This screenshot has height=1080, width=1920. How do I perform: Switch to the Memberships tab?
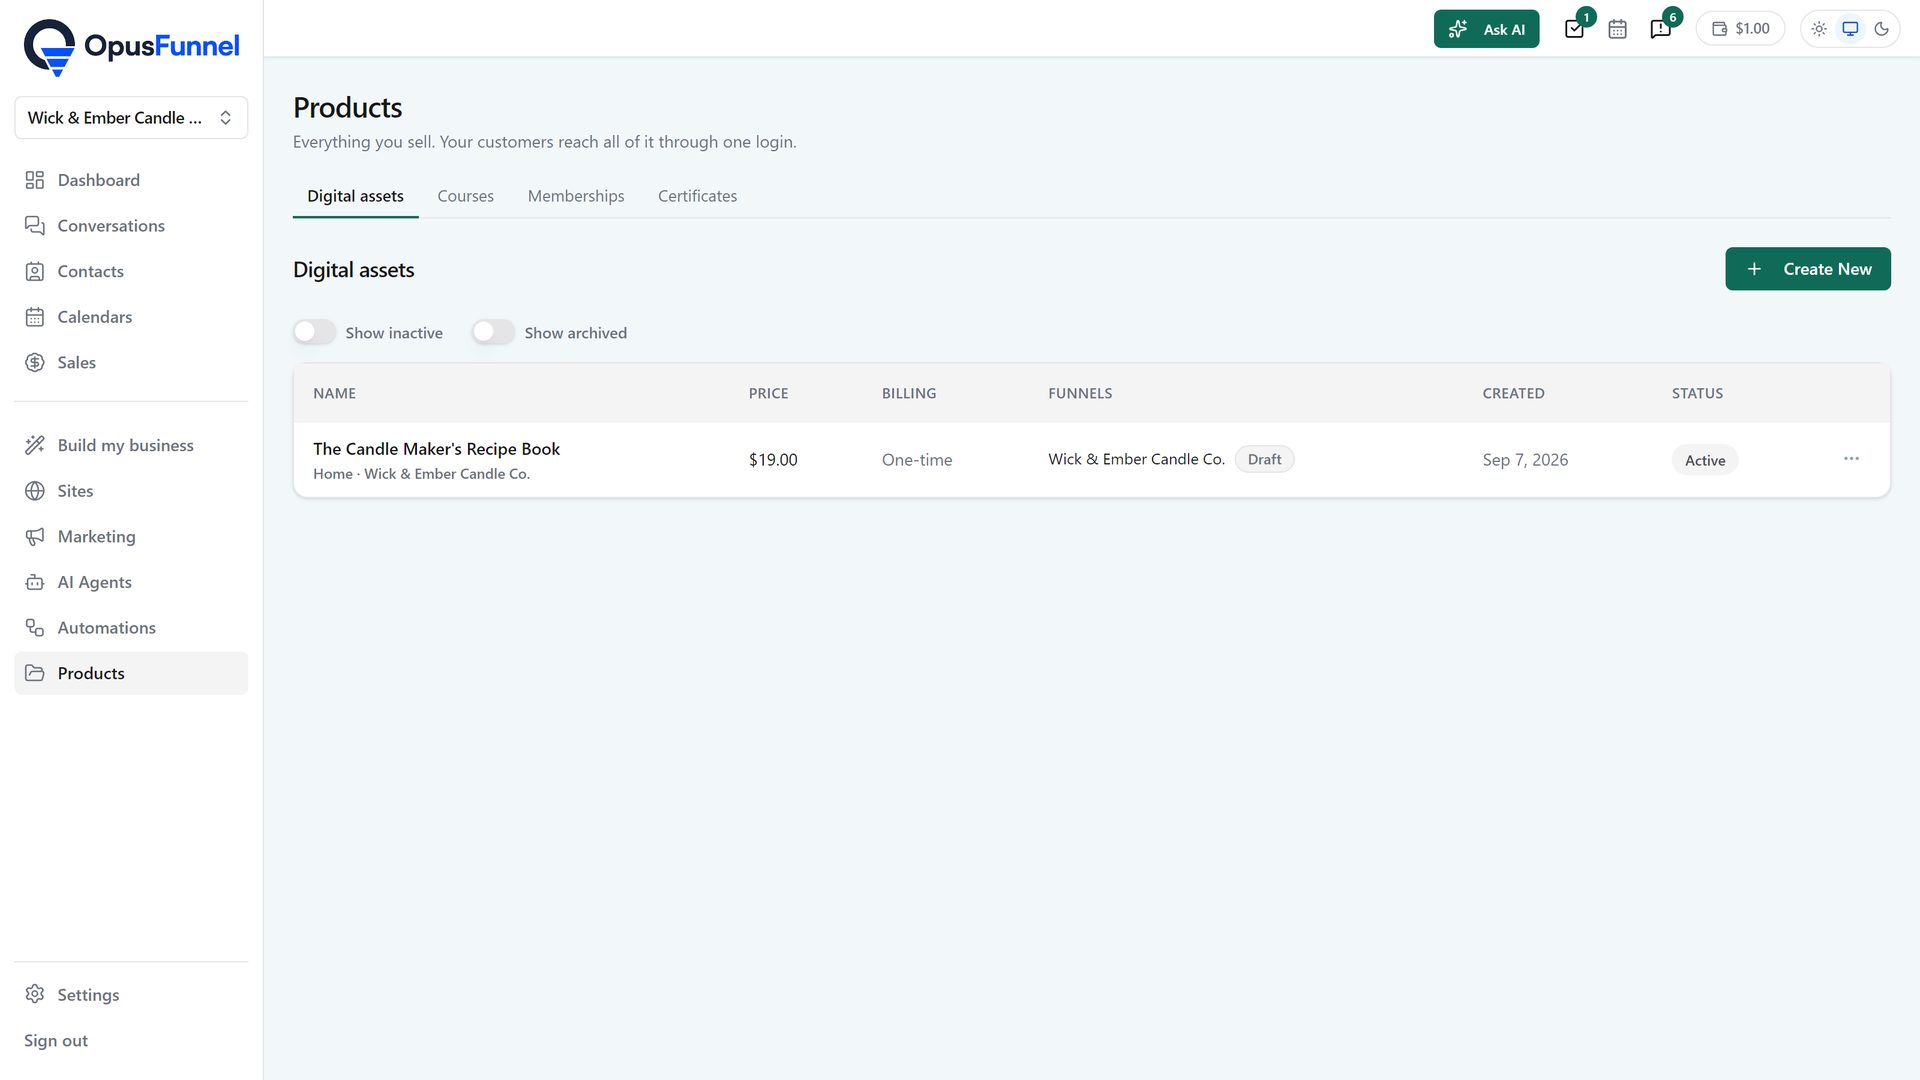[576, 196]
